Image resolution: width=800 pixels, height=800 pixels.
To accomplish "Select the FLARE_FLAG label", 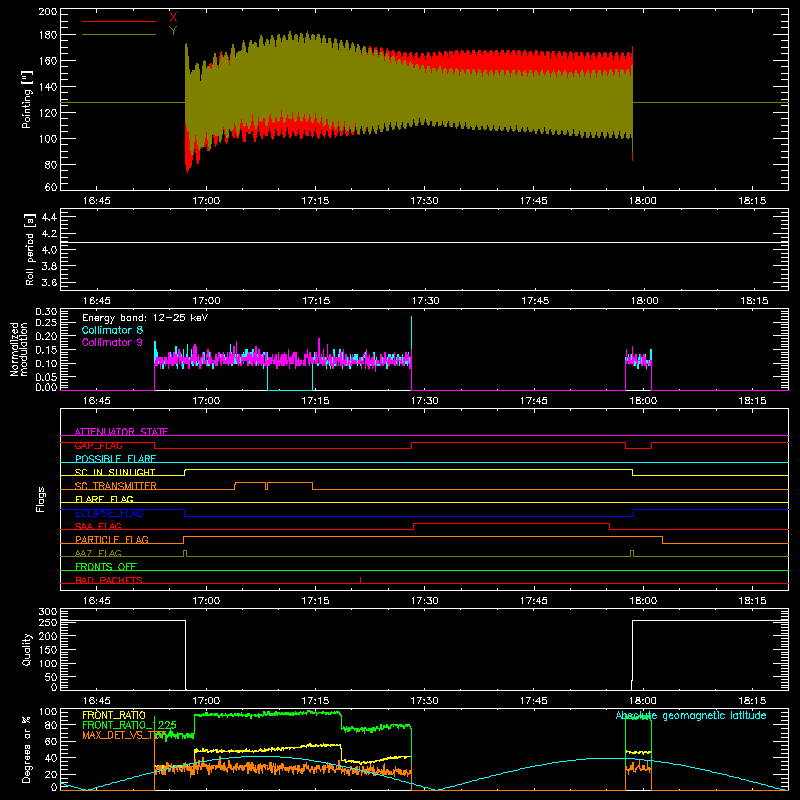I will (104, 499).
